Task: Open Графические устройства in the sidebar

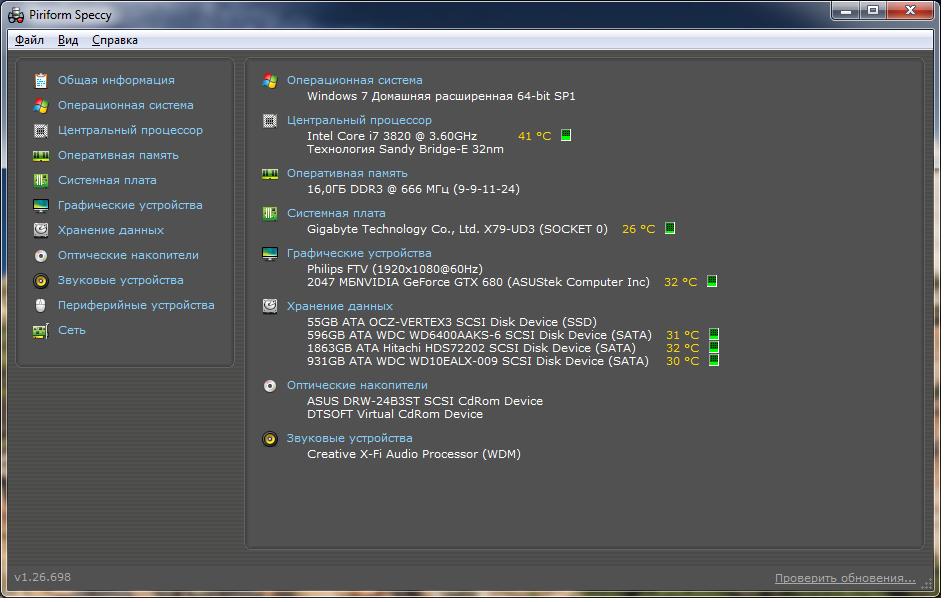Action: [x=130, y=205]
